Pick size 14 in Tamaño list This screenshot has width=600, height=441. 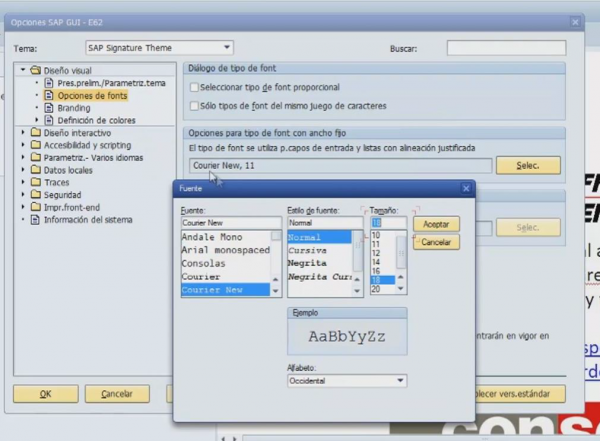[383, 262]
